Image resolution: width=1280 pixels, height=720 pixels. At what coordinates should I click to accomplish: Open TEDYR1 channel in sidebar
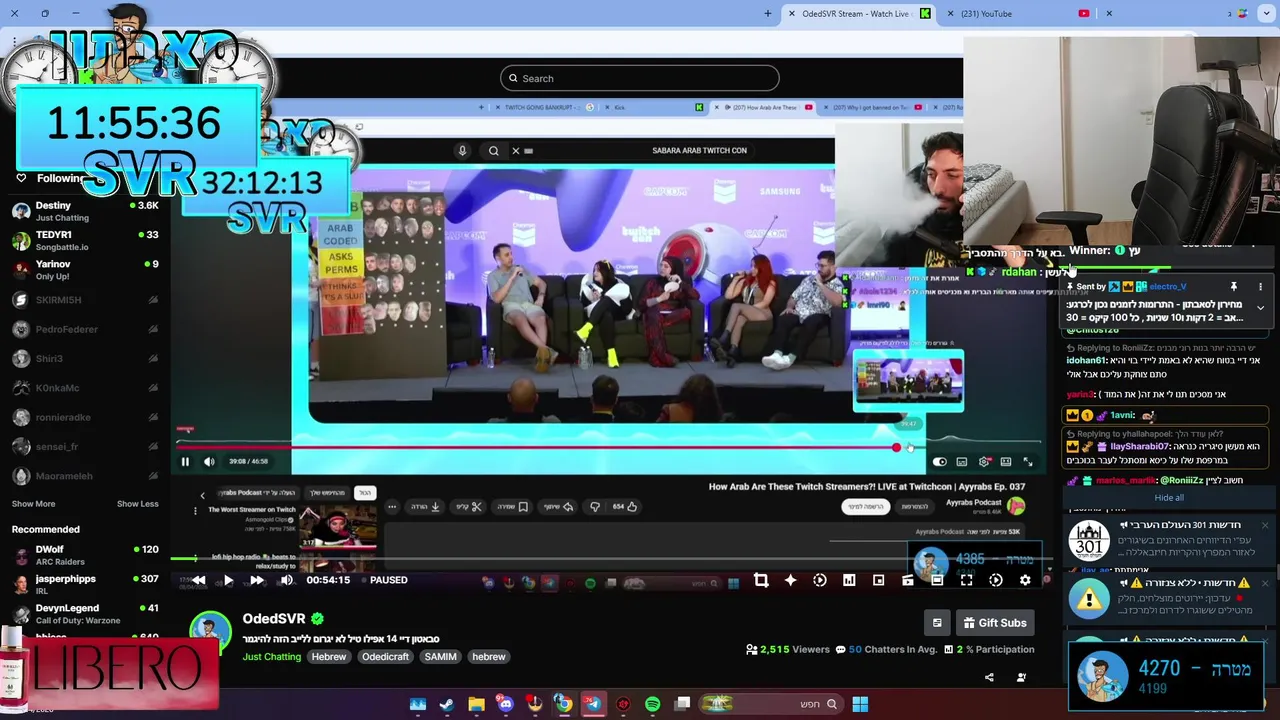click(x=85, y=240)
